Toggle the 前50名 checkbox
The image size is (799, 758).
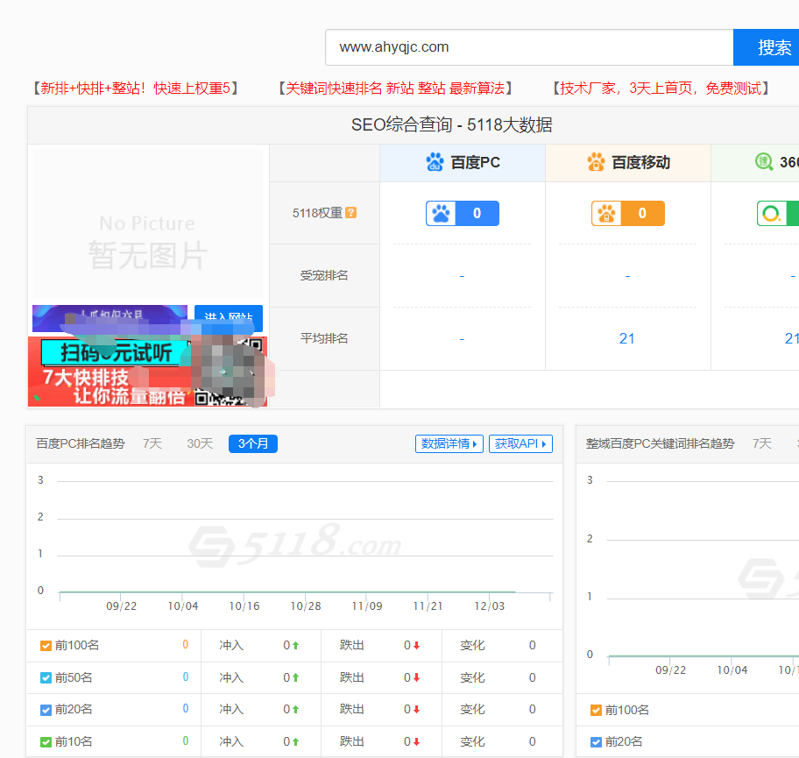[46, 678]
